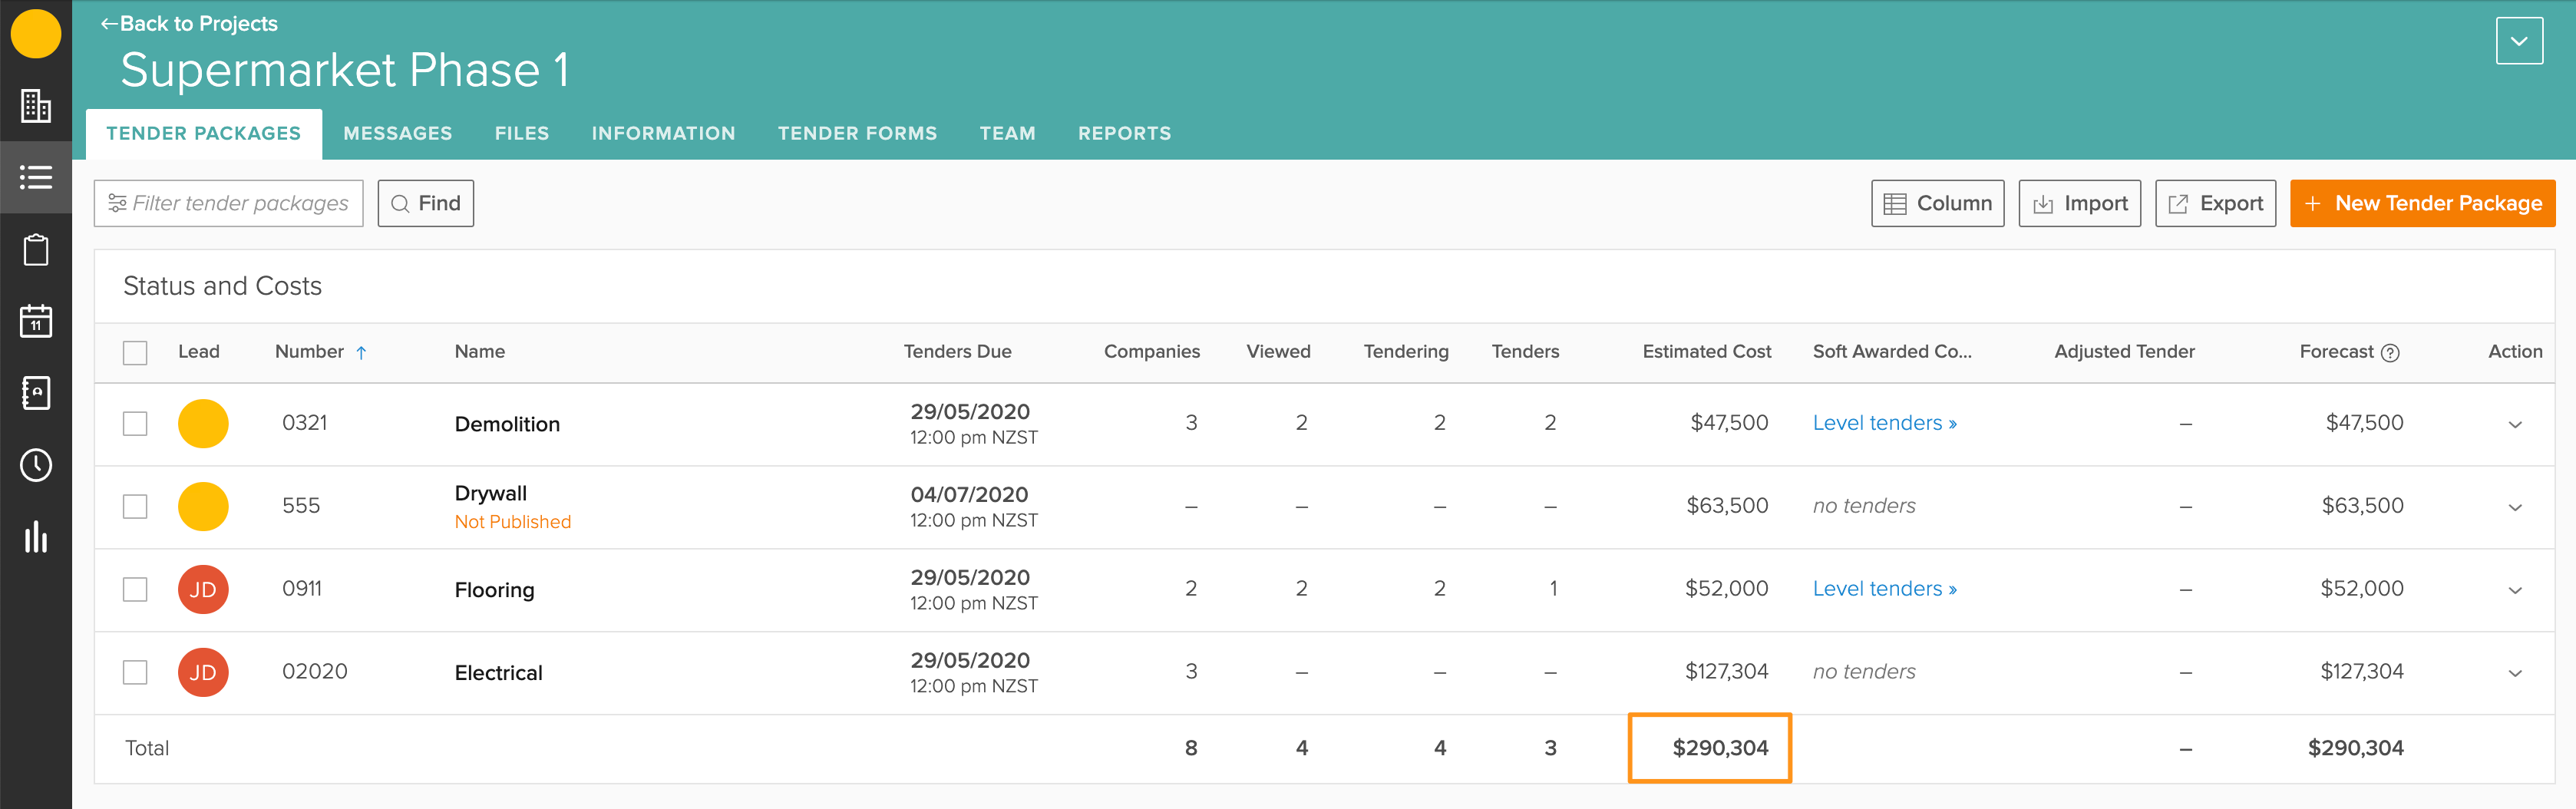
Task: Click the yellow account avatar in sidebar
Action: click(36, 33)
